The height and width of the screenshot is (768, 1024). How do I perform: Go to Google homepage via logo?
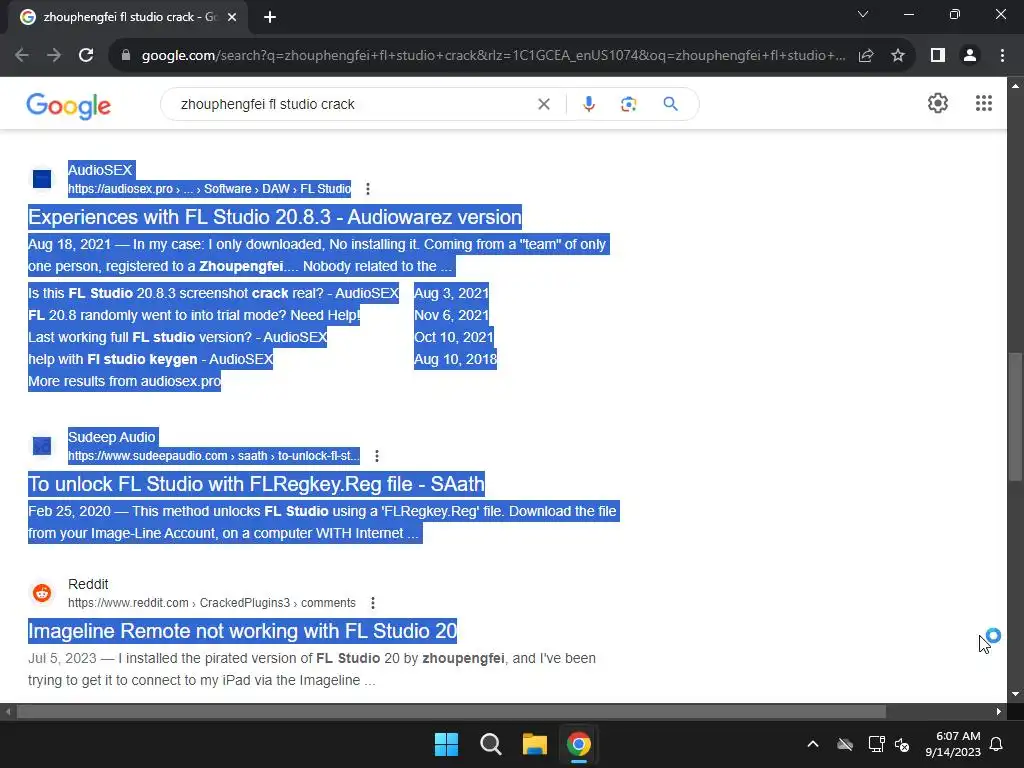[x=69, y=105]
